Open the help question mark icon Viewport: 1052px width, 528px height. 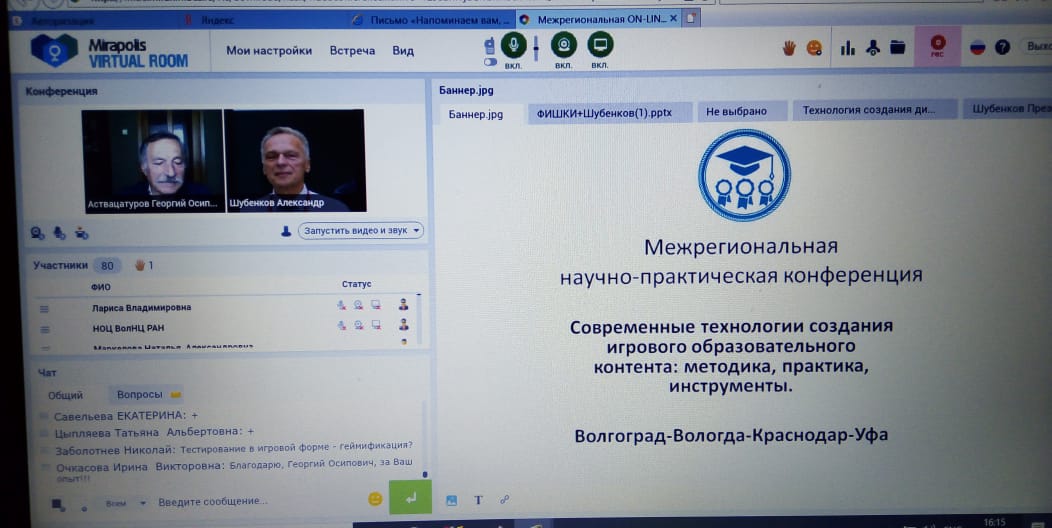[1002, 47]
